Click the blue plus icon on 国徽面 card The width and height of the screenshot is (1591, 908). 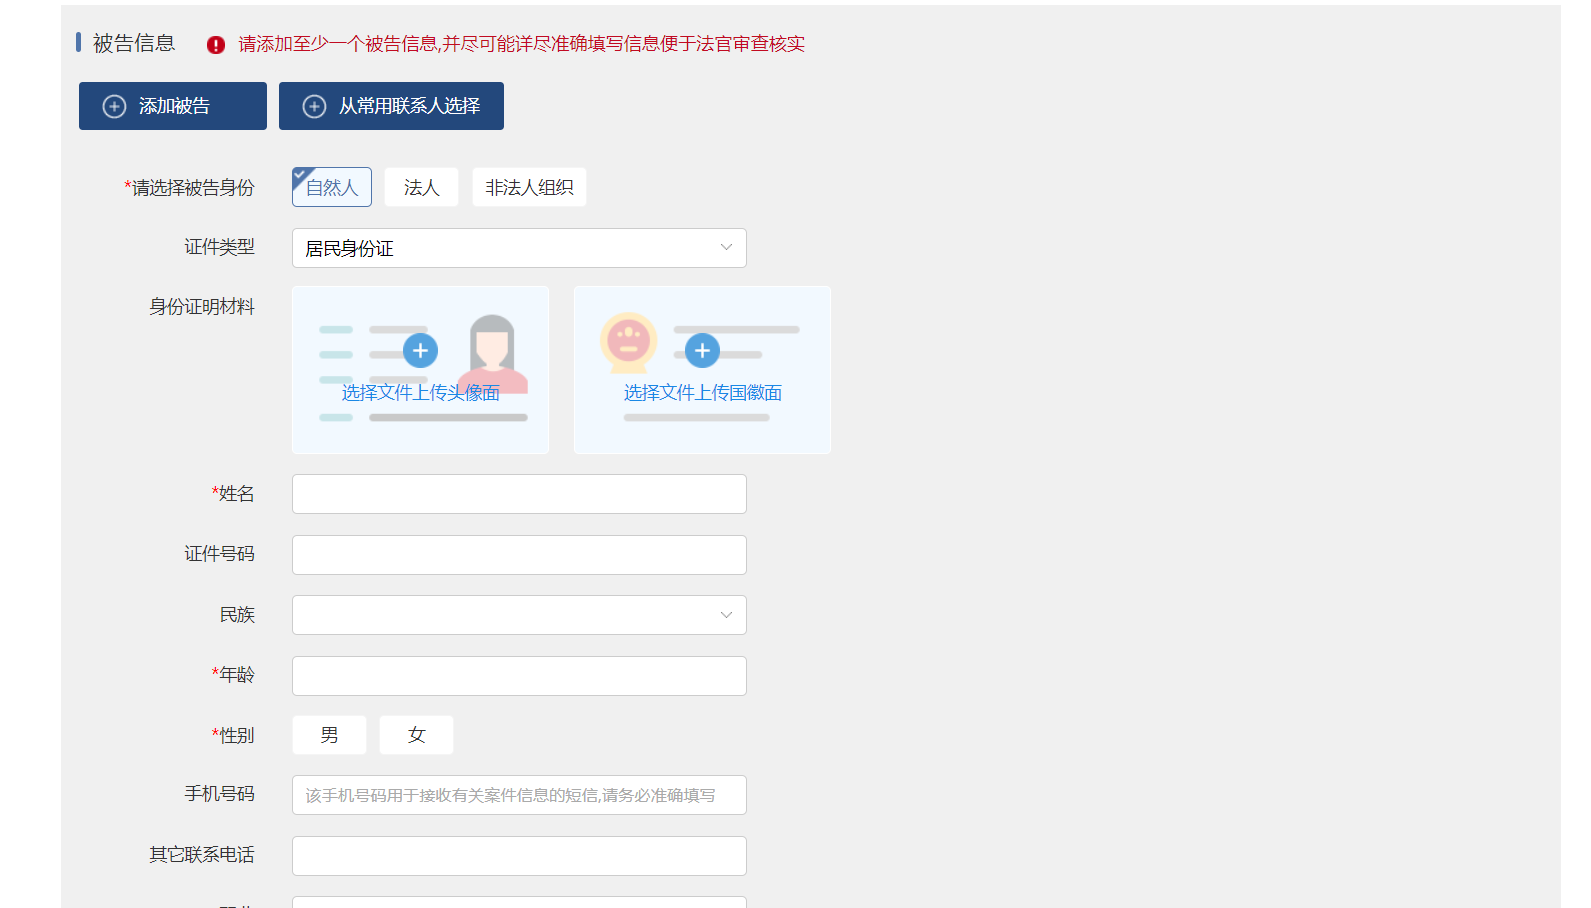[x=702, y=351]
